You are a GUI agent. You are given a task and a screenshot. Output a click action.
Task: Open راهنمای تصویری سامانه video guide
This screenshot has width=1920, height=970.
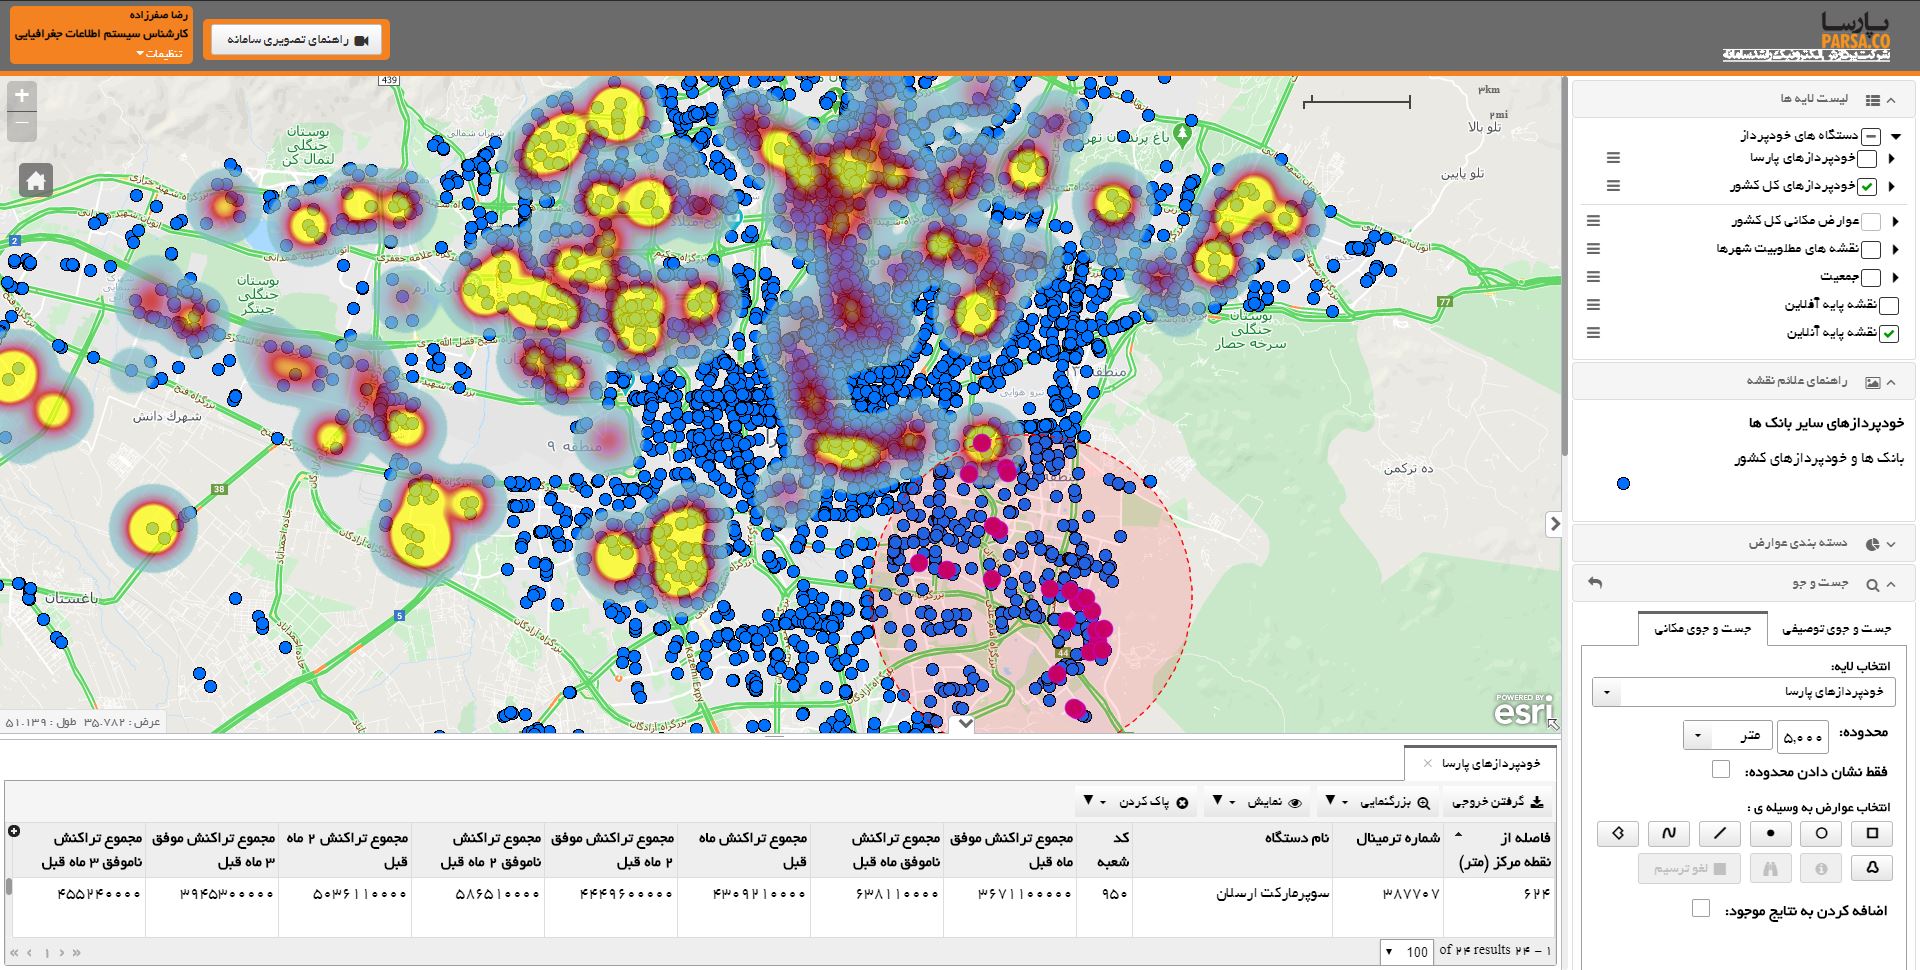pos(296,40)
